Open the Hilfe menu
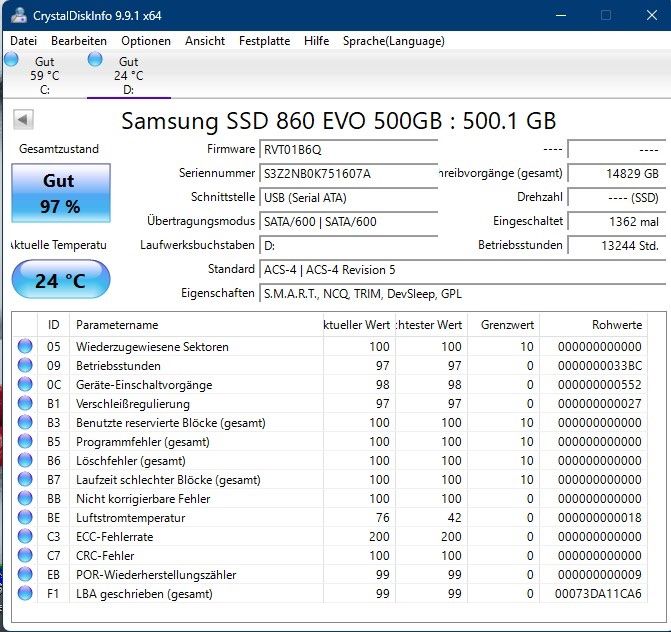671x632 pixels. pyautogui.click(x=317, y=41)
